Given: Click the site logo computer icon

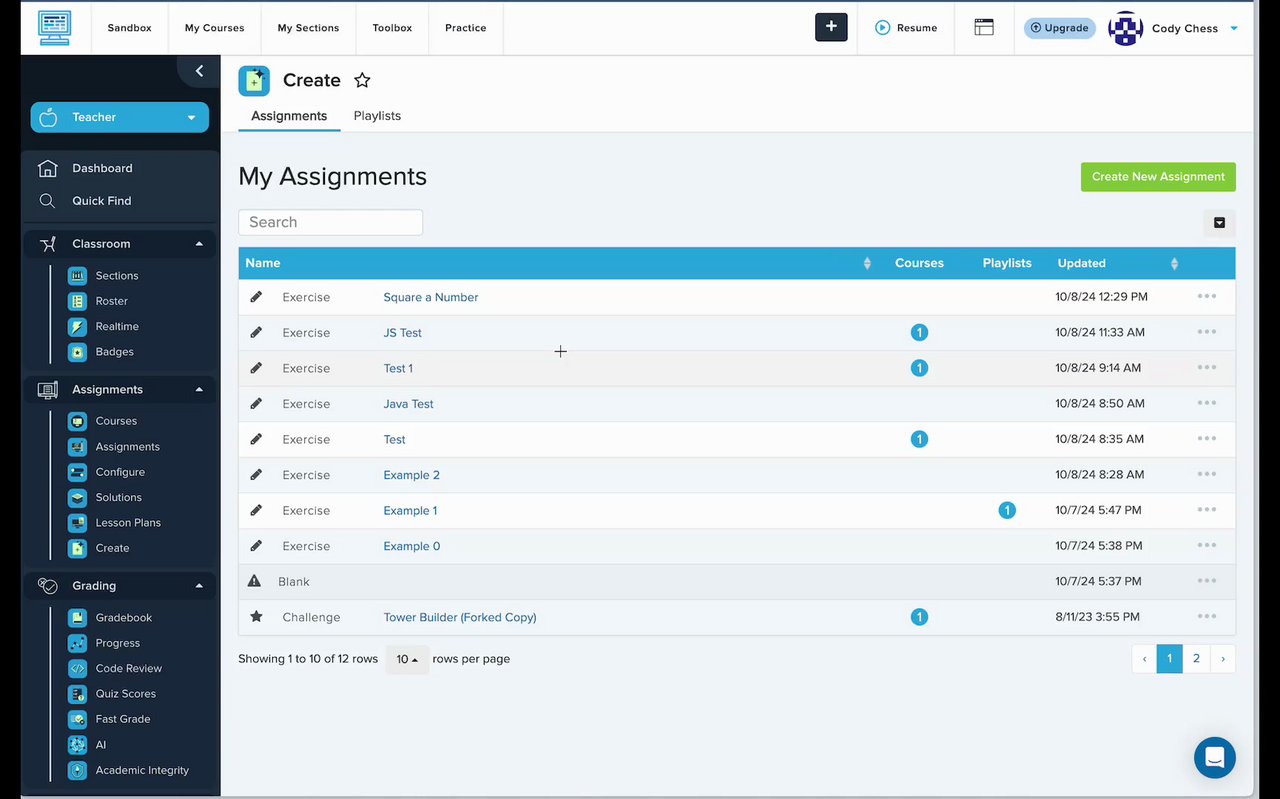Looking at the screenshot, I should (54, 27).
